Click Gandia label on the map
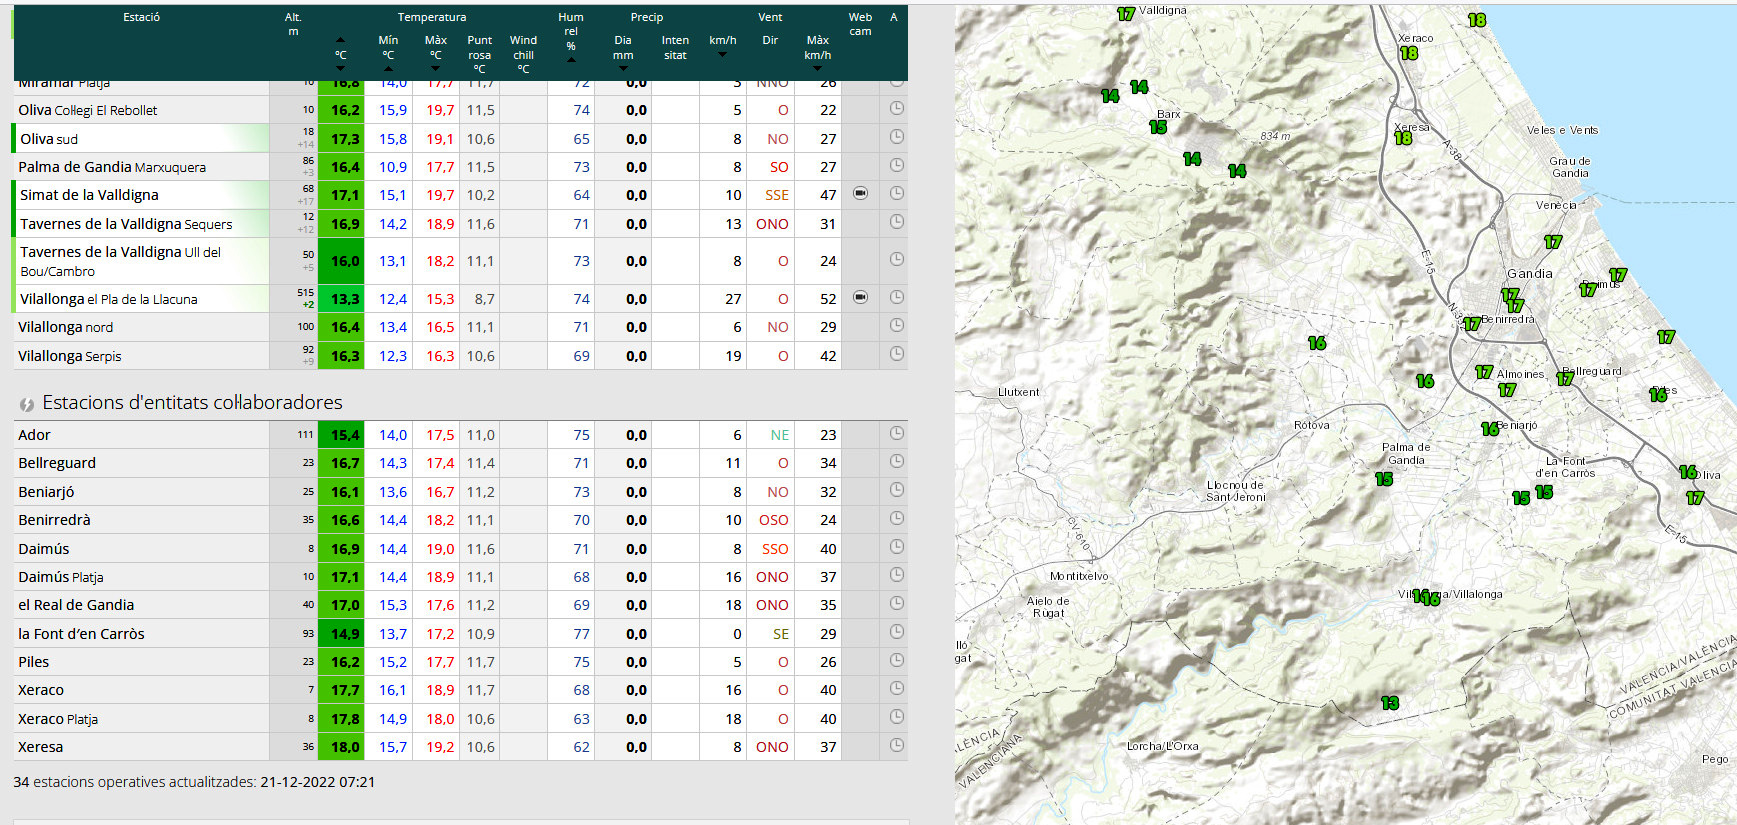 pyautogui.click(x=1530, y=274)
